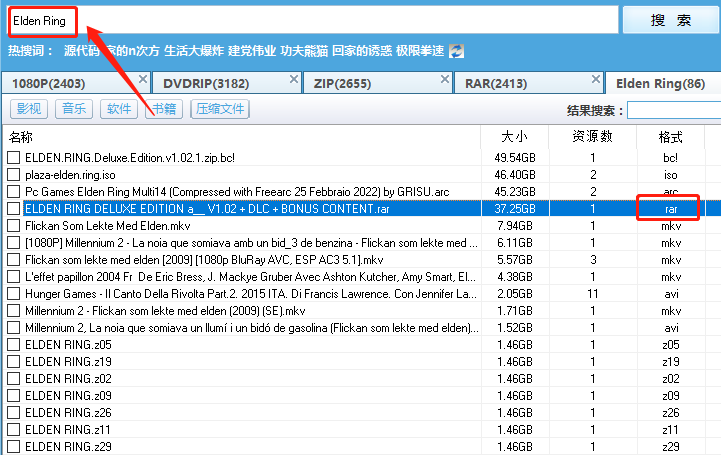
Task: Click hot search word 源代码
Action: tap(81, 51)
